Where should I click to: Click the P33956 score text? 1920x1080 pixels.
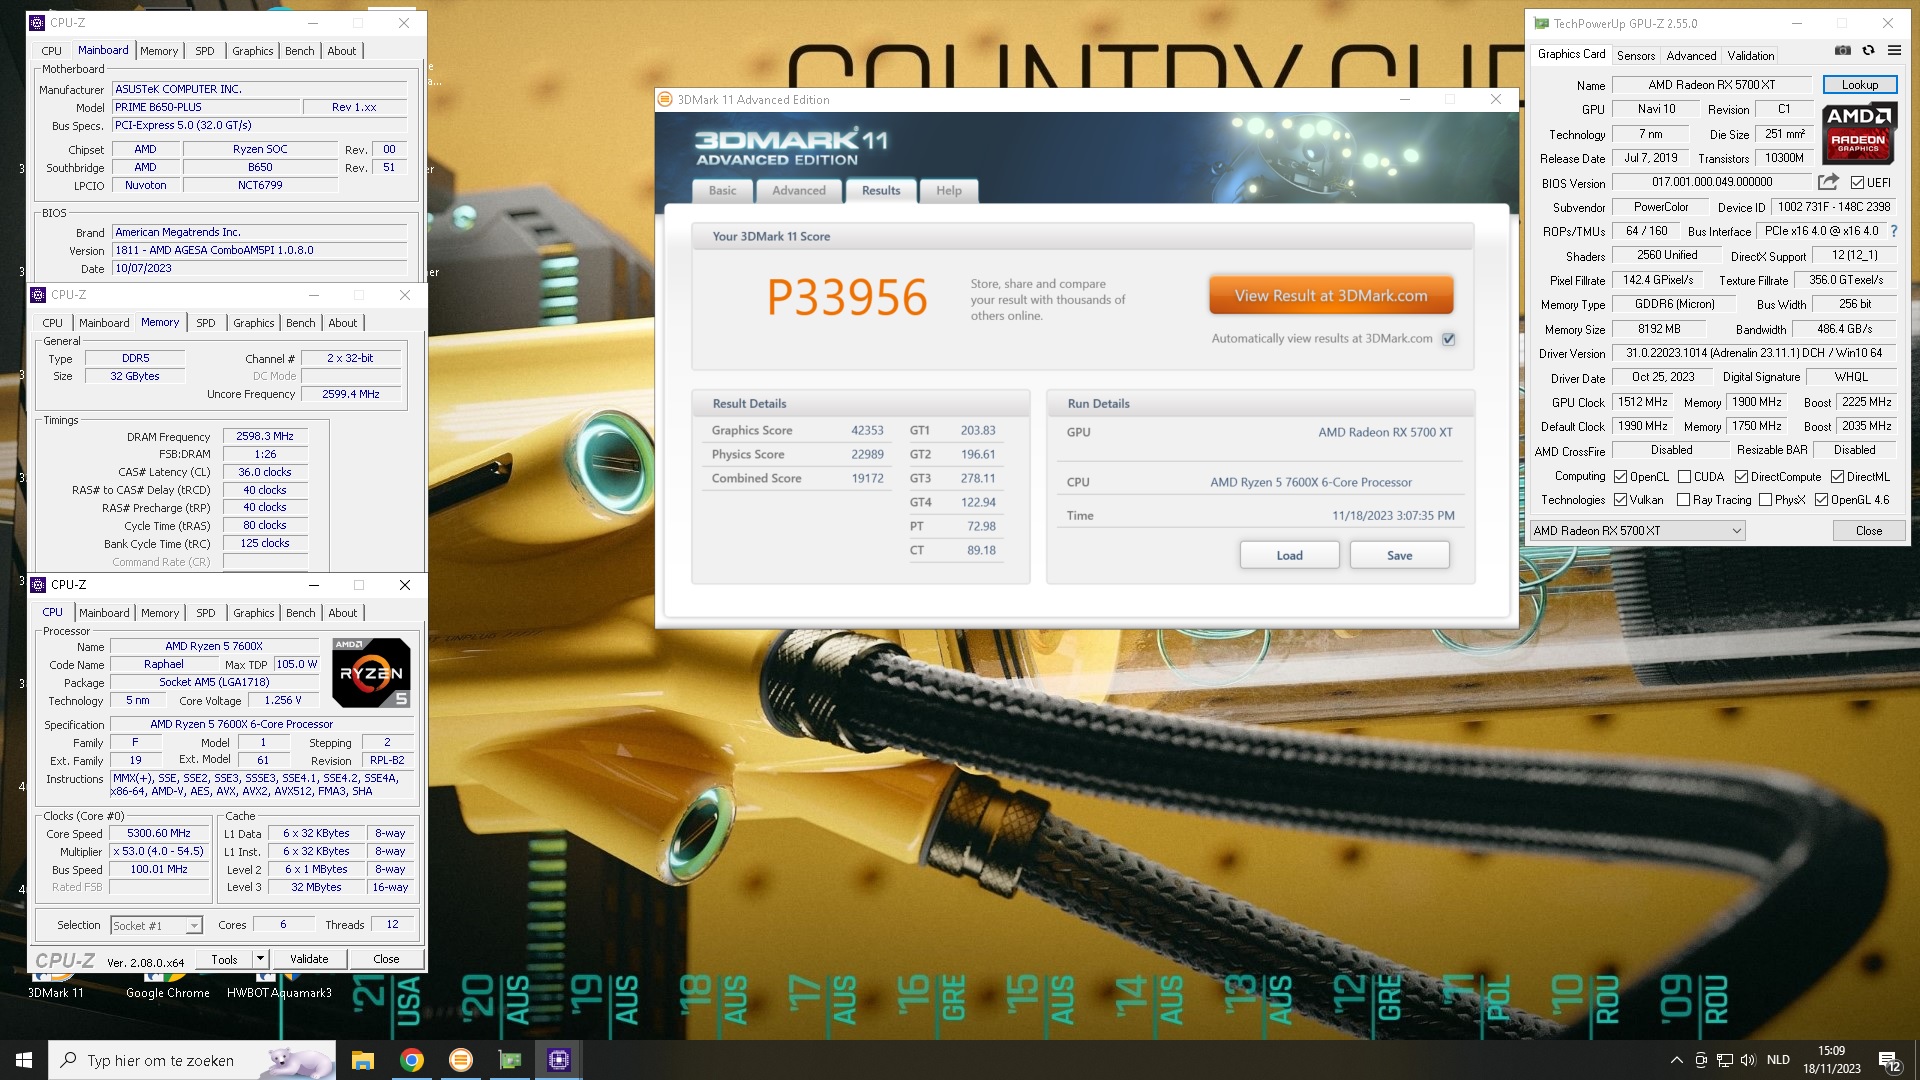tap(847, 298)
